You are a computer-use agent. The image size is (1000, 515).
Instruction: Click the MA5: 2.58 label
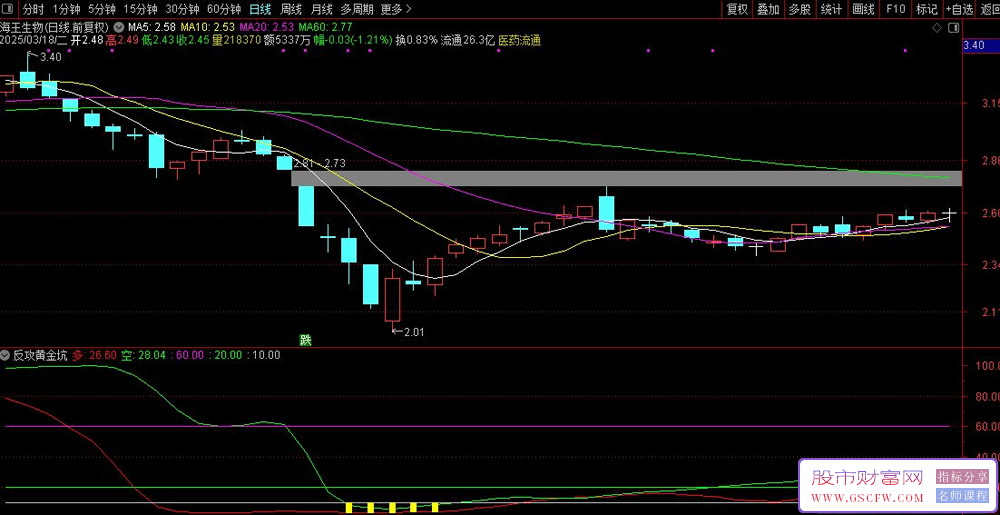point(152,27)
